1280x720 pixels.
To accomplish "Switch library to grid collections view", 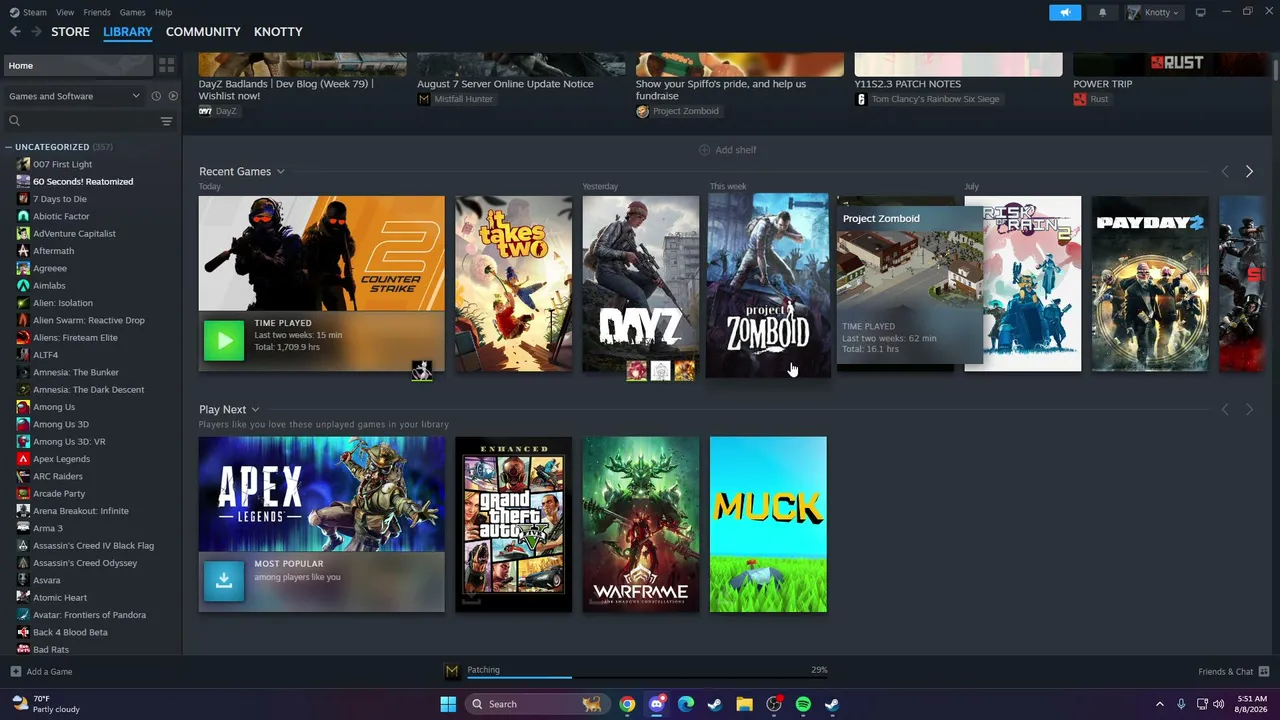I will click(167, 65).
